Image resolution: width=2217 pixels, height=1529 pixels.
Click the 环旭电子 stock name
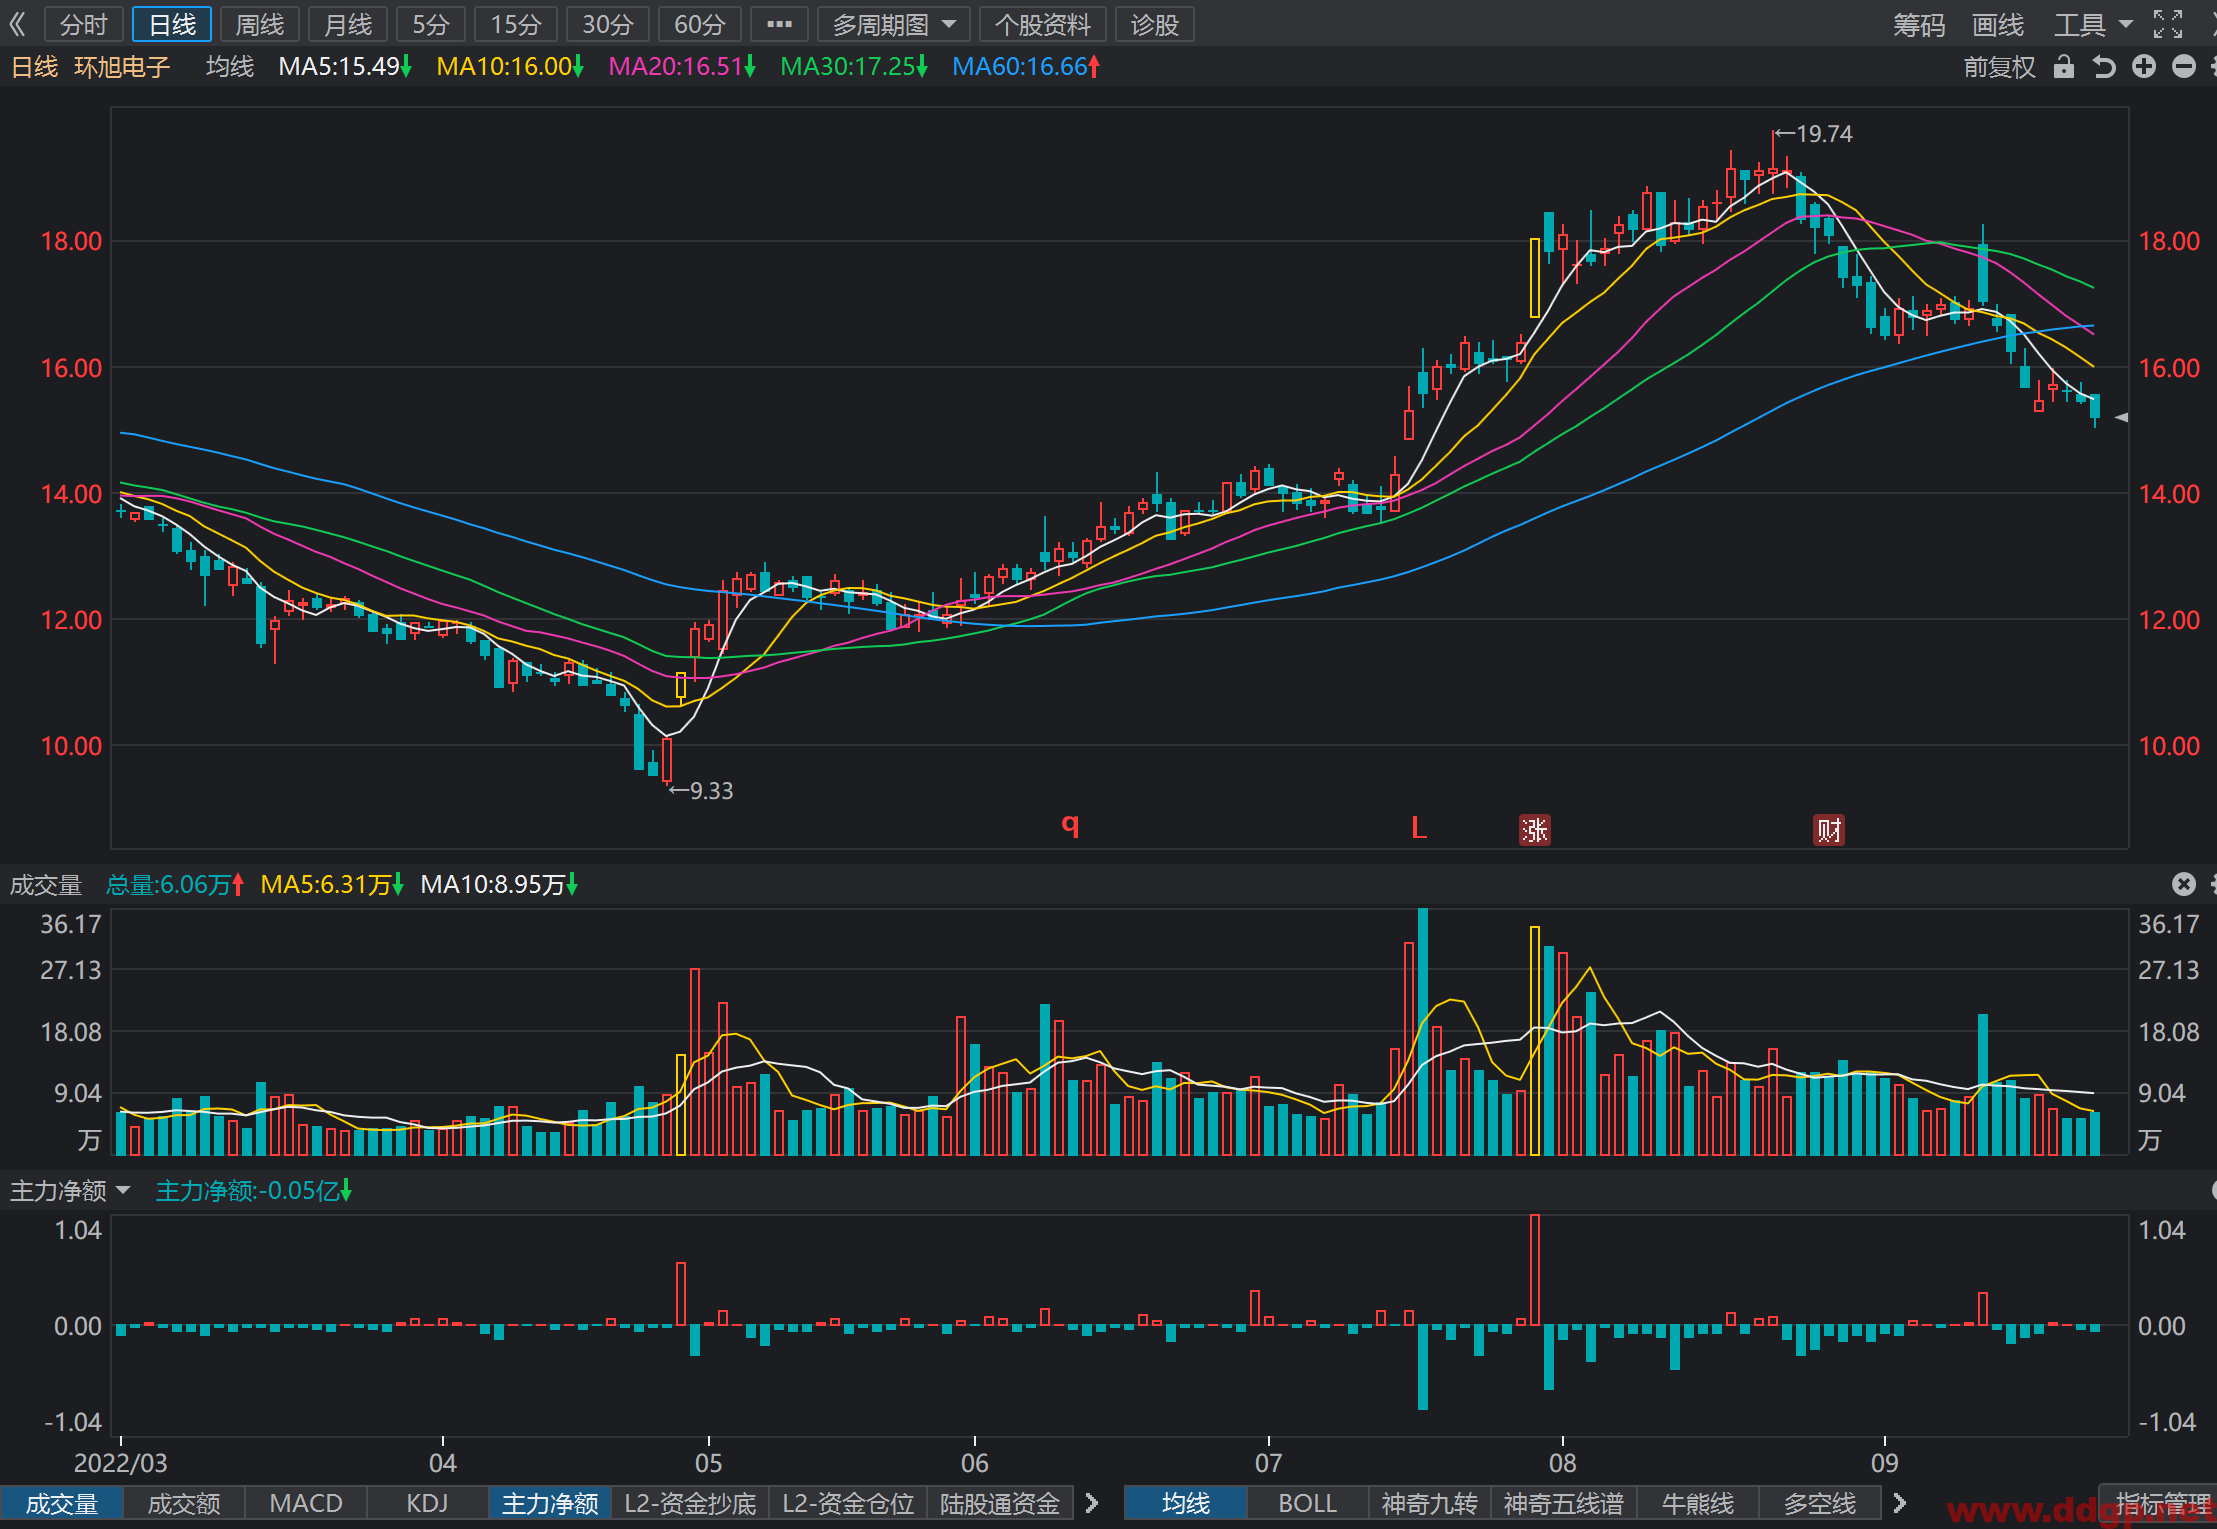tap(122, 67)
